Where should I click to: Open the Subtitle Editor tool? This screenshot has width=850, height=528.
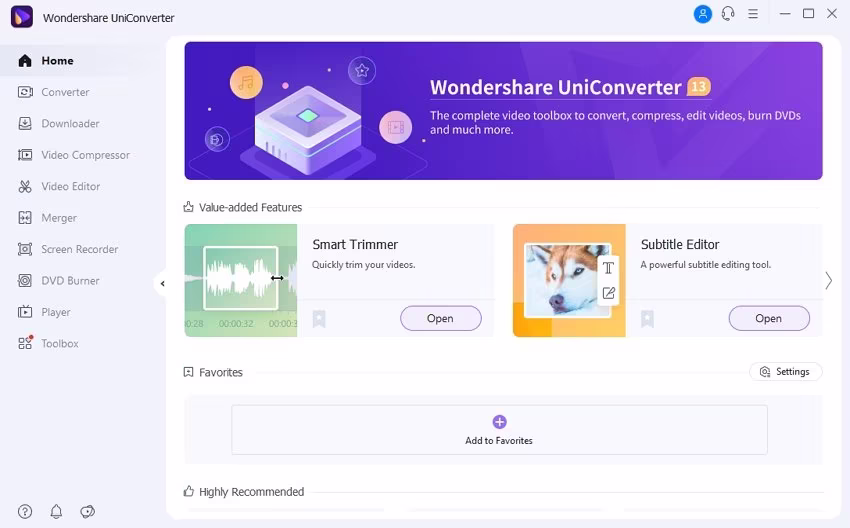(769, 318)
